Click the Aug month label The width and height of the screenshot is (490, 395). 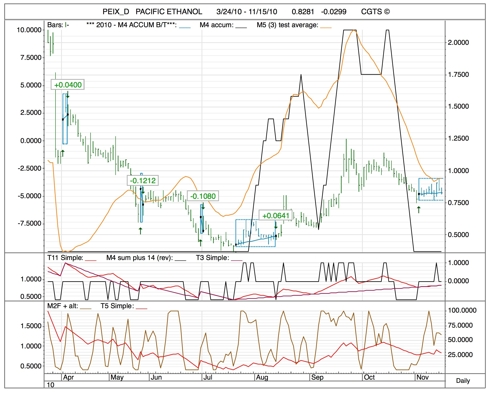pyautogui.click(x=262, y=378)
